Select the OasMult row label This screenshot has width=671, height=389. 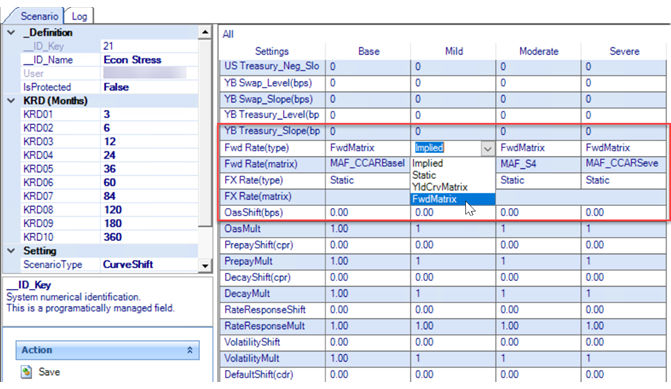pyautogui.click(x=242, y=229)
